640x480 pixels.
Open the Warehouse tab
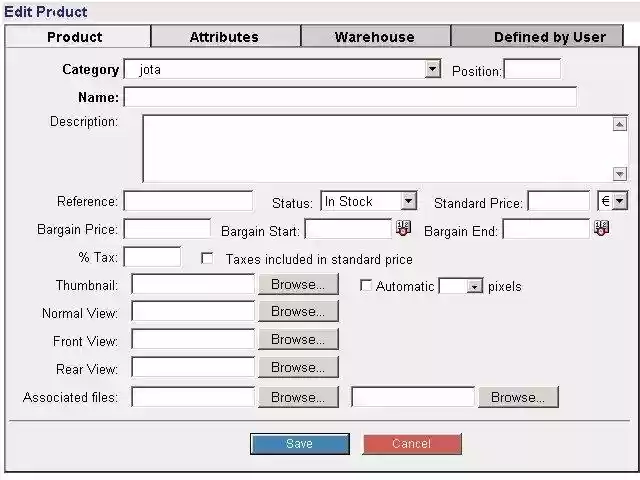click(376, 37)
